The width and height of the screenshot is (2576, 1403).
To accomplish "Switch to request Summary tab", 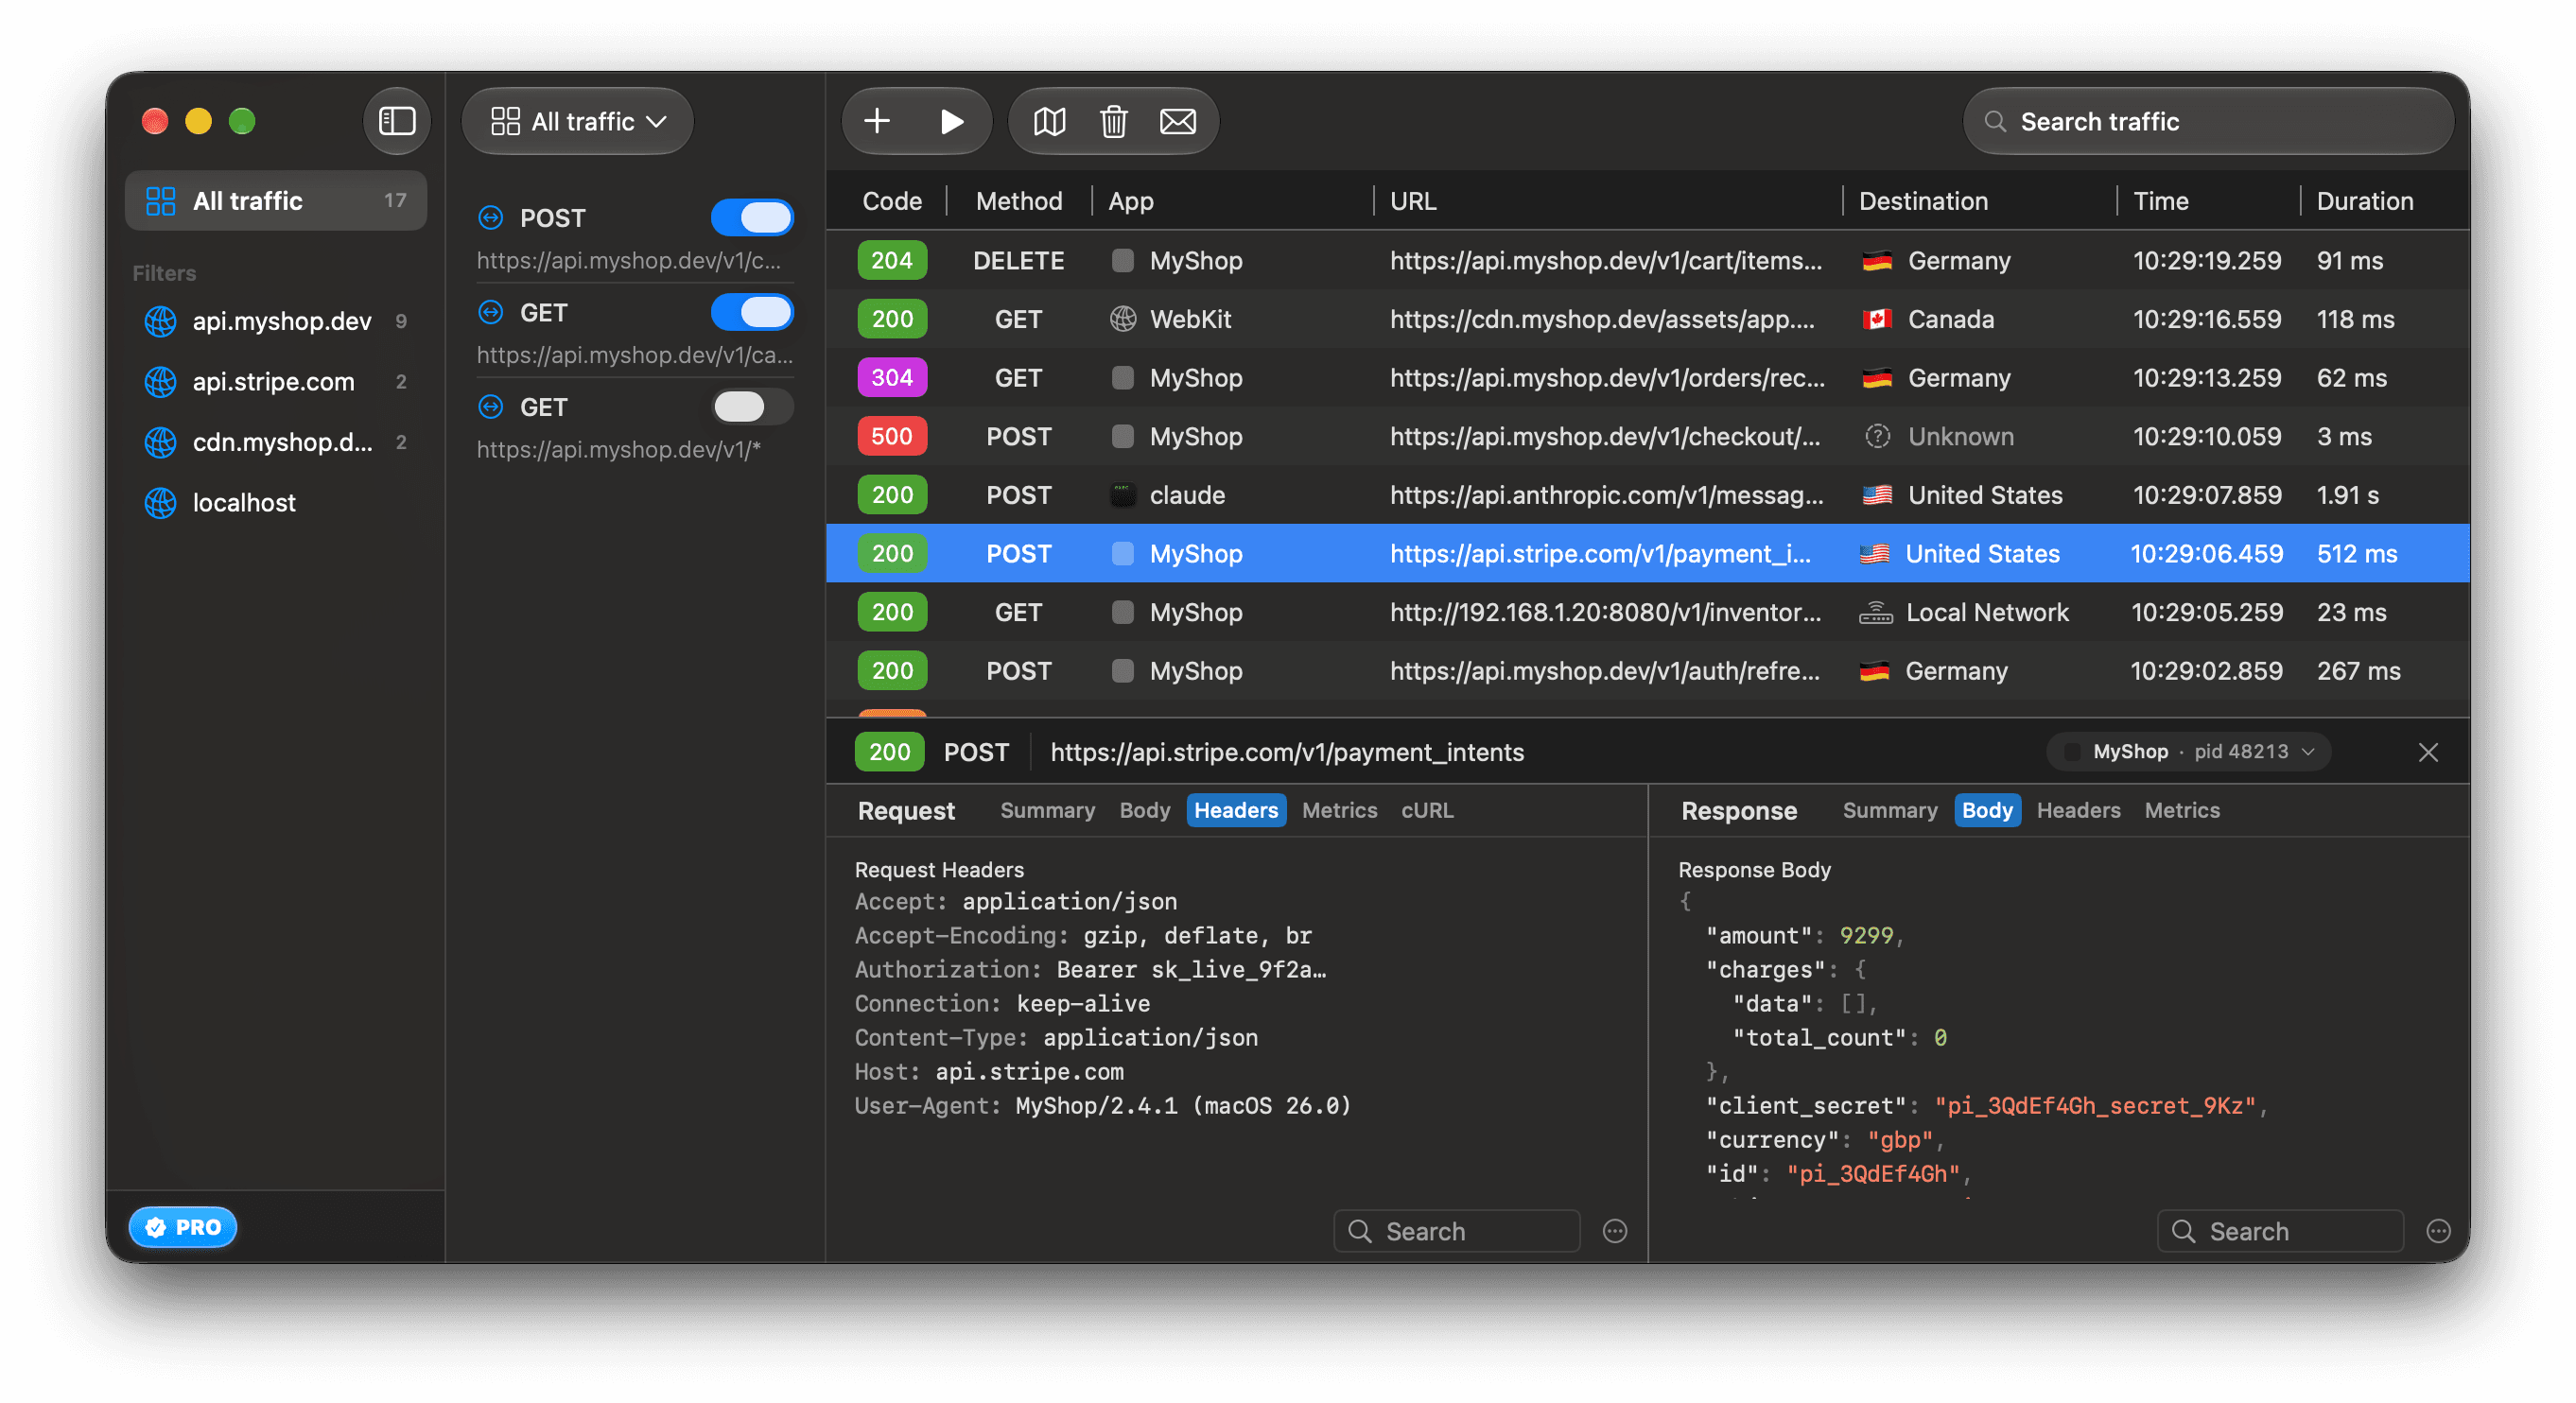I will click(x=1047, y=810).
